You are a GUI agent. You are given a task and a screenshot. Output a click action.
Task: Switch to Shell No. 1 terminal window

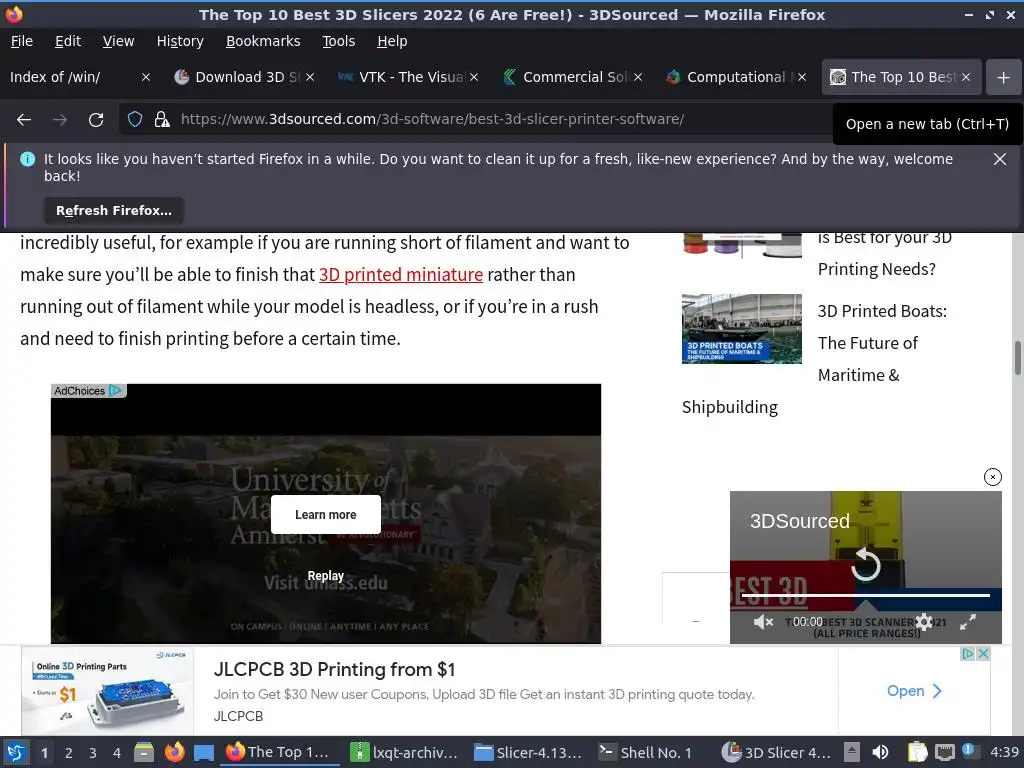click(647, 753)
